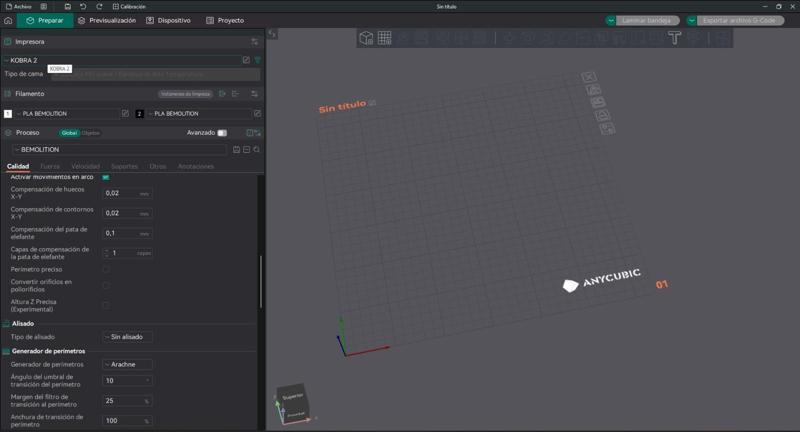Collapse the left sidebar panel
800x432 pixels.
(x=272, y=34)
